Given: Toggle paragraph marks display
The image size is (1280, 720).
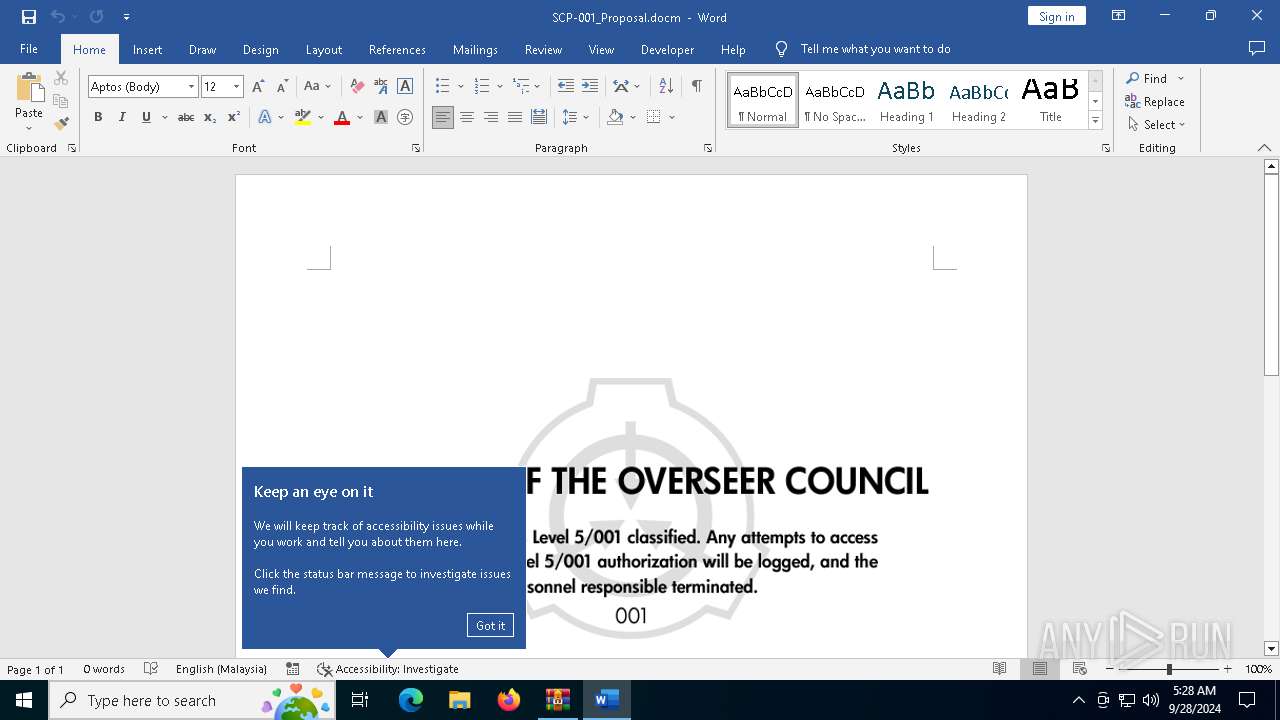Looking at the screenshot, I should [696, 86].
